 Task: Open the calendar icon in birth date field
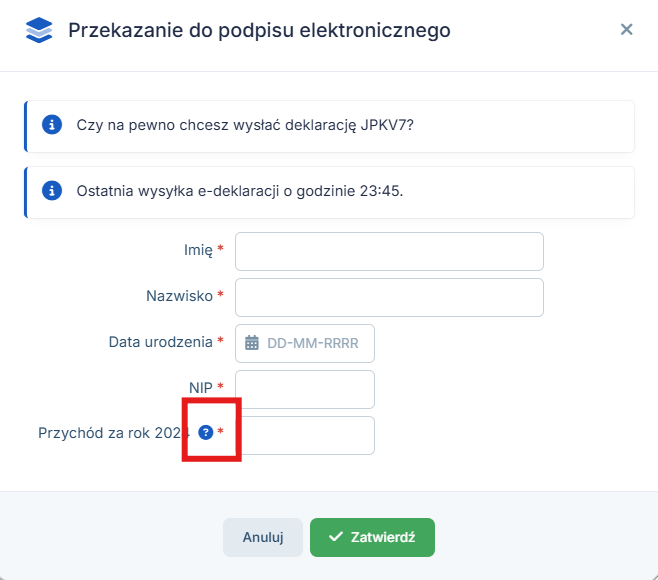[x=252, y=342]
